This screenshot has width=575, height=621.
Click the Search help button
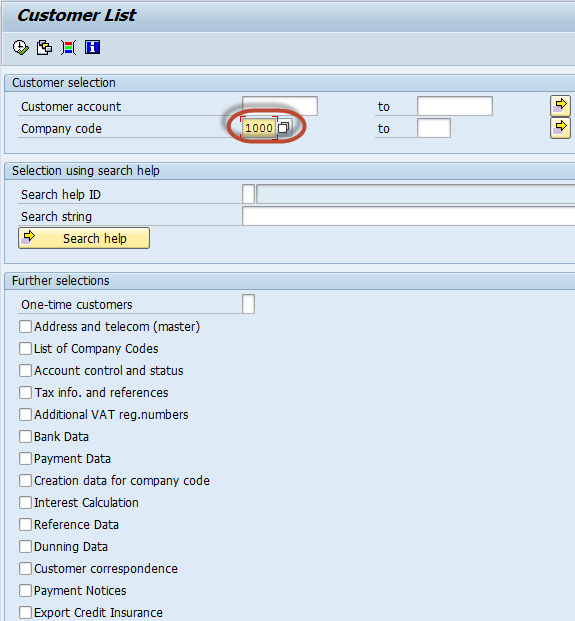click(x=84, y=238)
